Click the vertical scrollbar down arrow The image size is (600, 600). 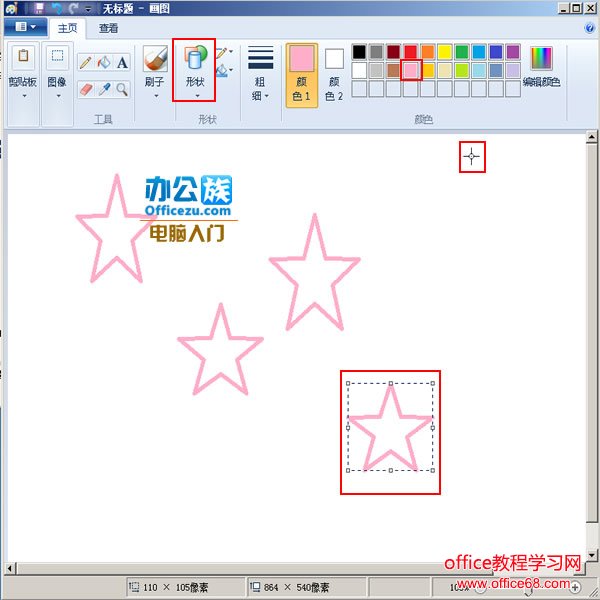[x=592, y=554]
